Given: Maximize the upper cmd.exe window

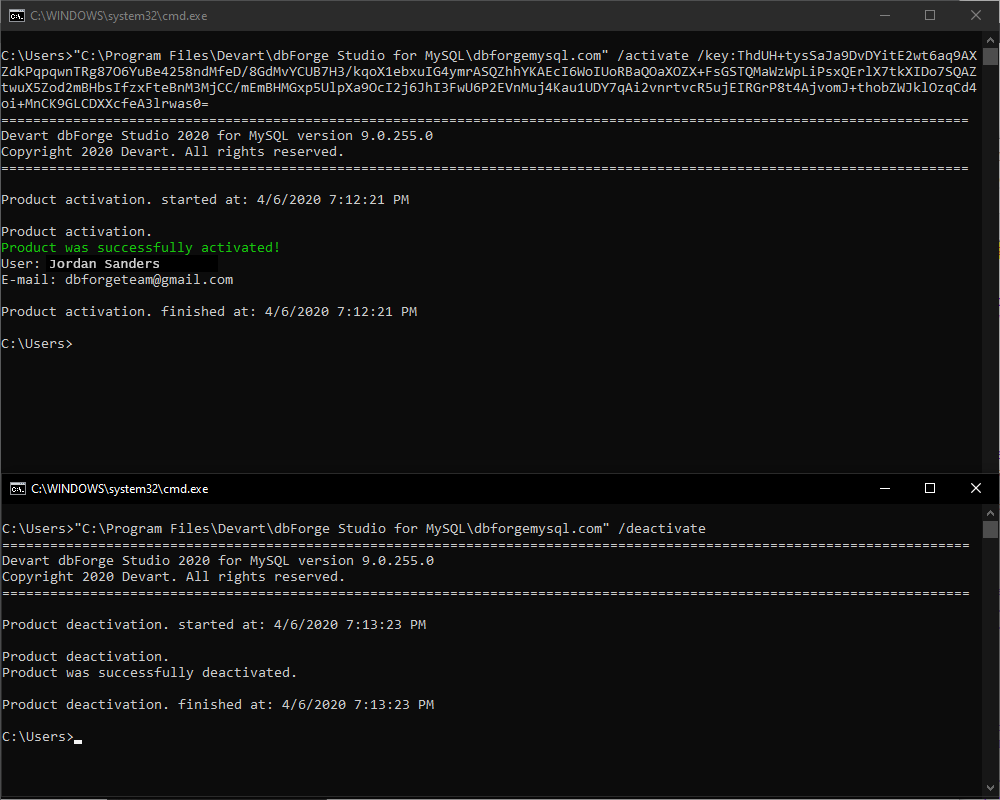Looking at the screenshot, I should tap(930, 15).
